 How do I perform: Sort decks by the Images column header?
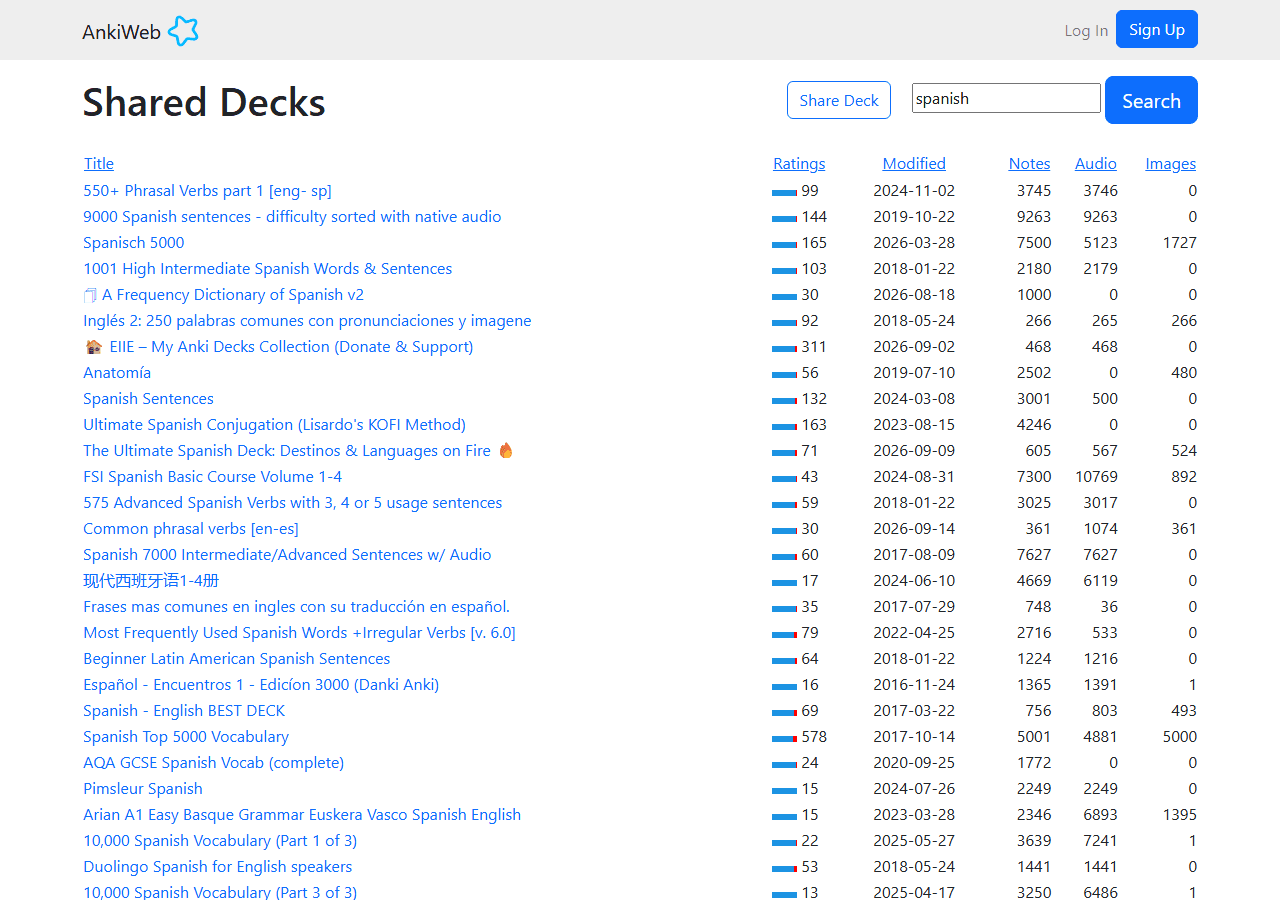(x=1171, y=163)
